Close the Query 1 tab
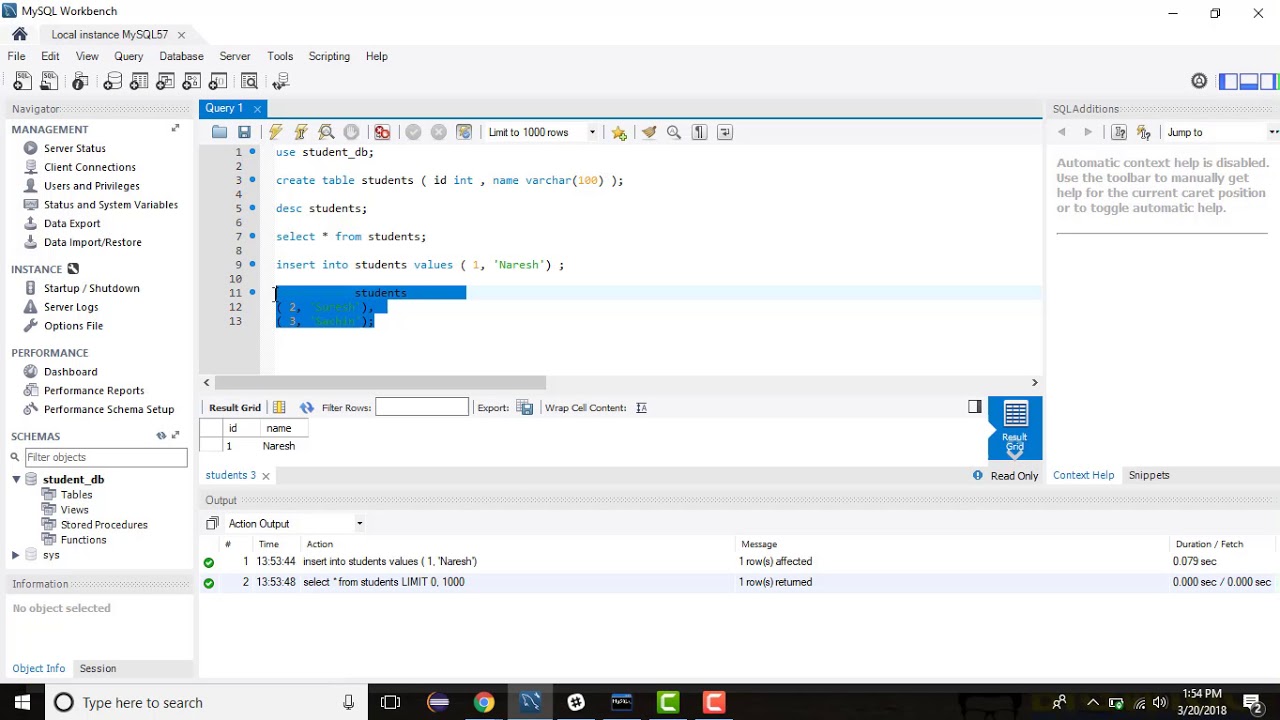The image size is (1280, 720). pyautogui.click(x=257, y=109)
